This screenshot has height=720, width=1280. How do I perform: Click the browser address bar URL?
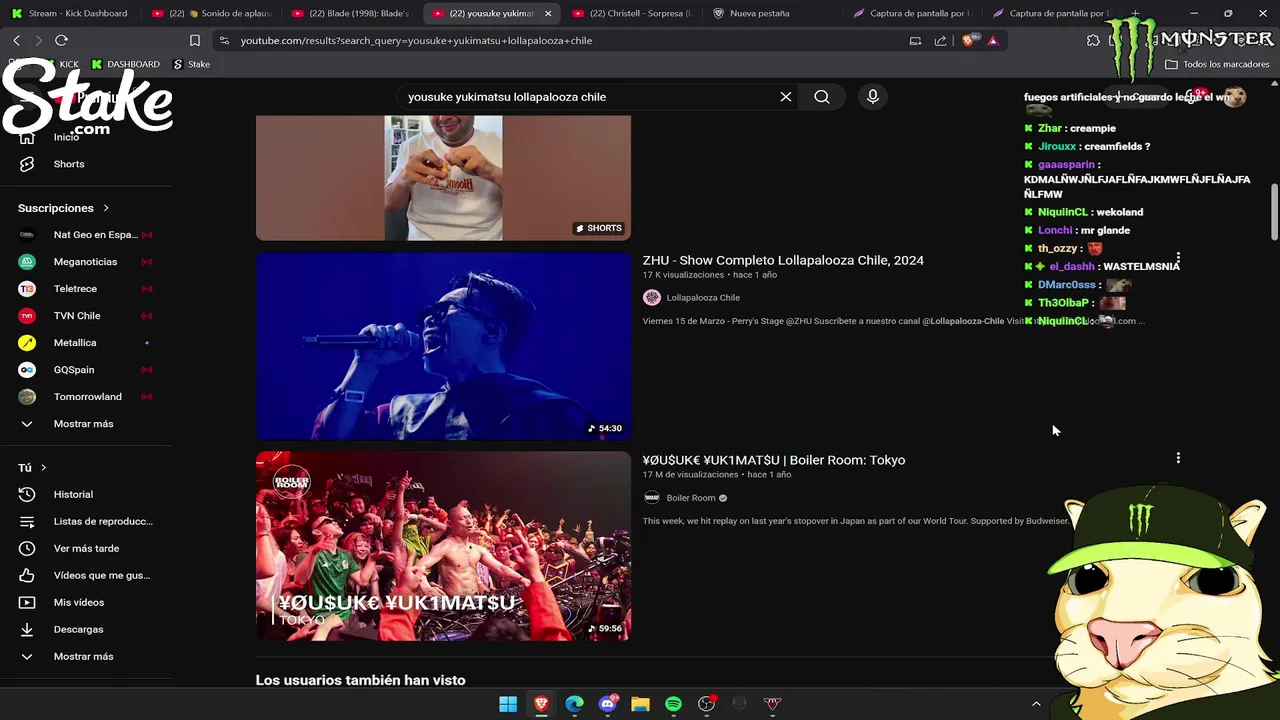click(x=416, y=40)
